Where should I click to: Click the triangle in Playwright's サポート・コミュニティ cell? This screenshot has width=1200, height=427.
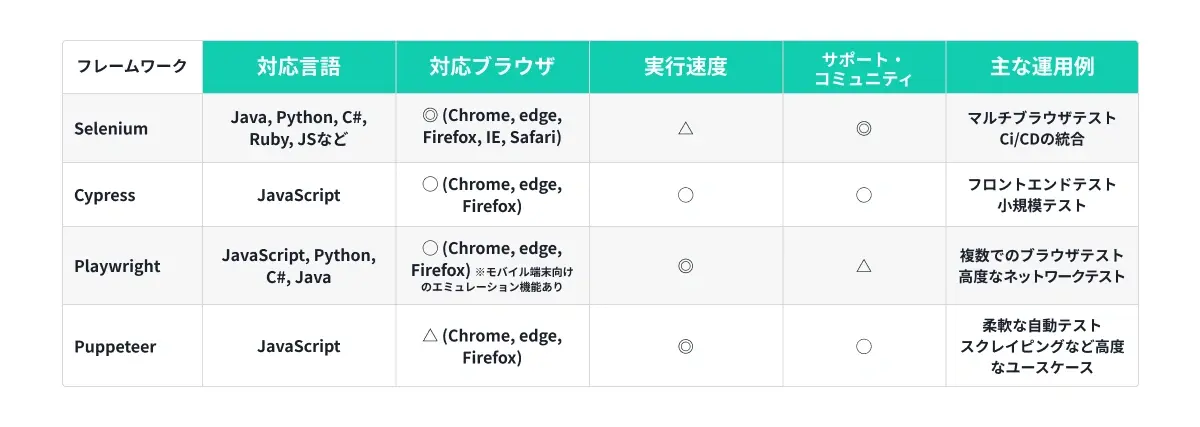[x=864, y=265]
